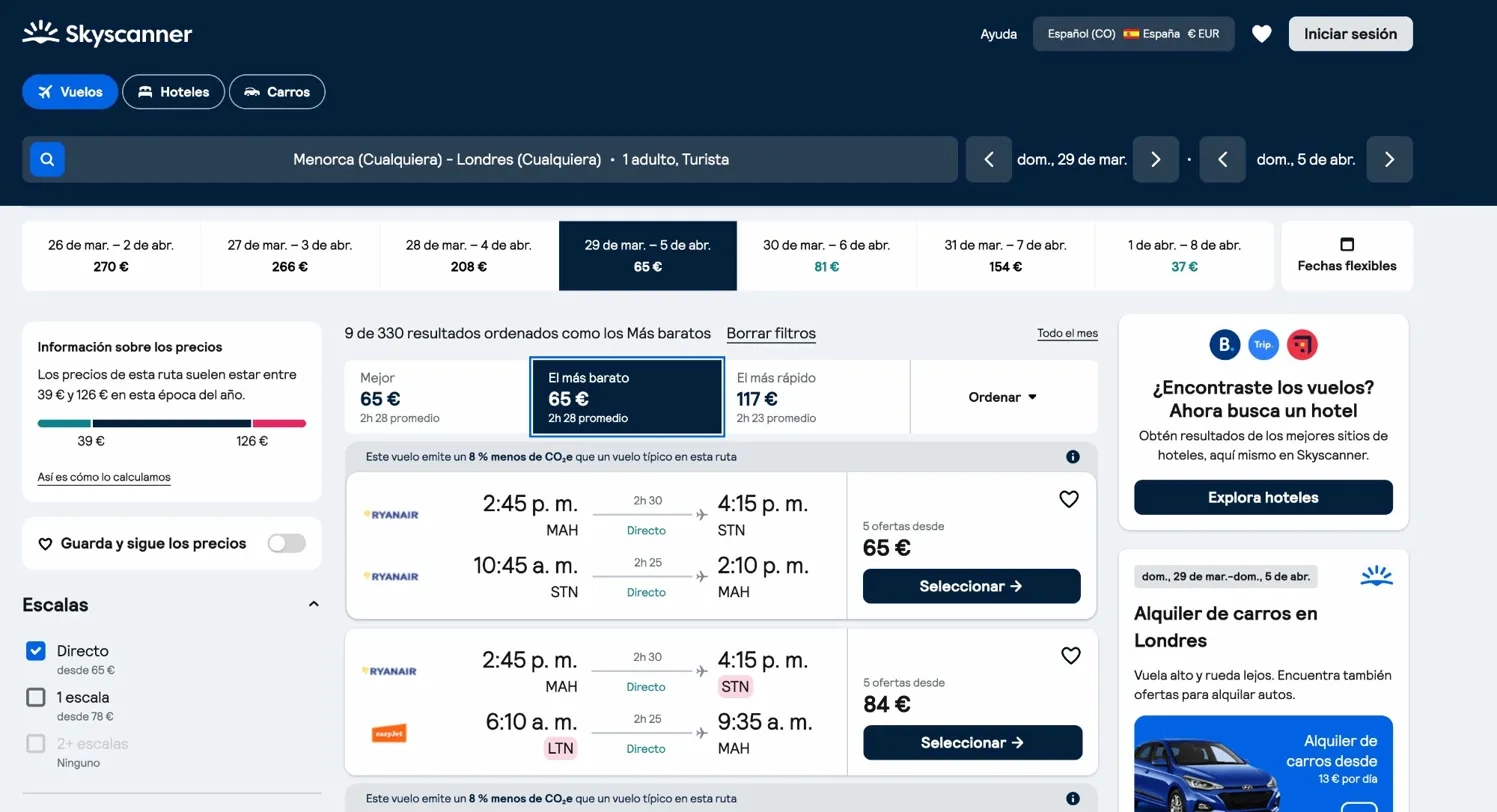Screen dimensions: 1497x812
Task: Open the Ordenar dropdown
Action: coord(1001,397)
